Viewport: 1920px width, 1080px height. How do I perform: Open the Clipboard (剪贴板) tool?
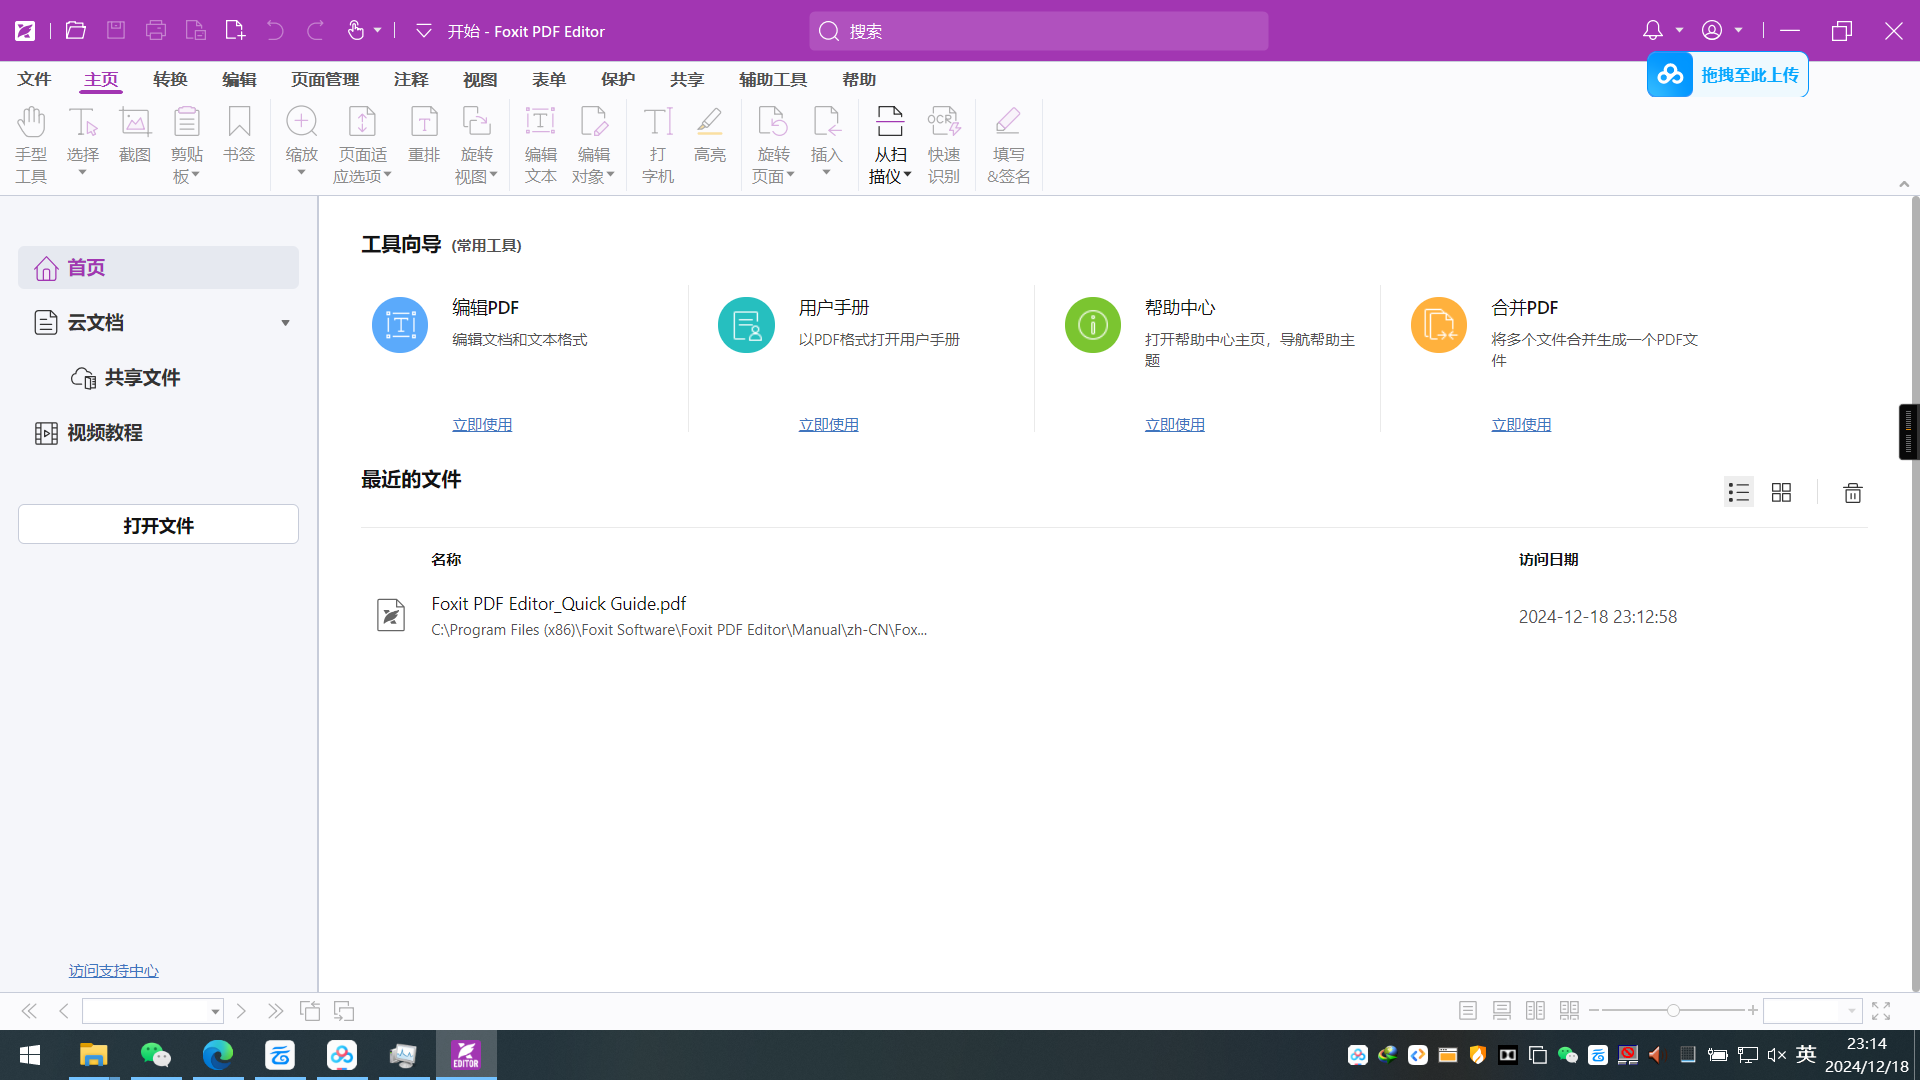coord(186,145)
